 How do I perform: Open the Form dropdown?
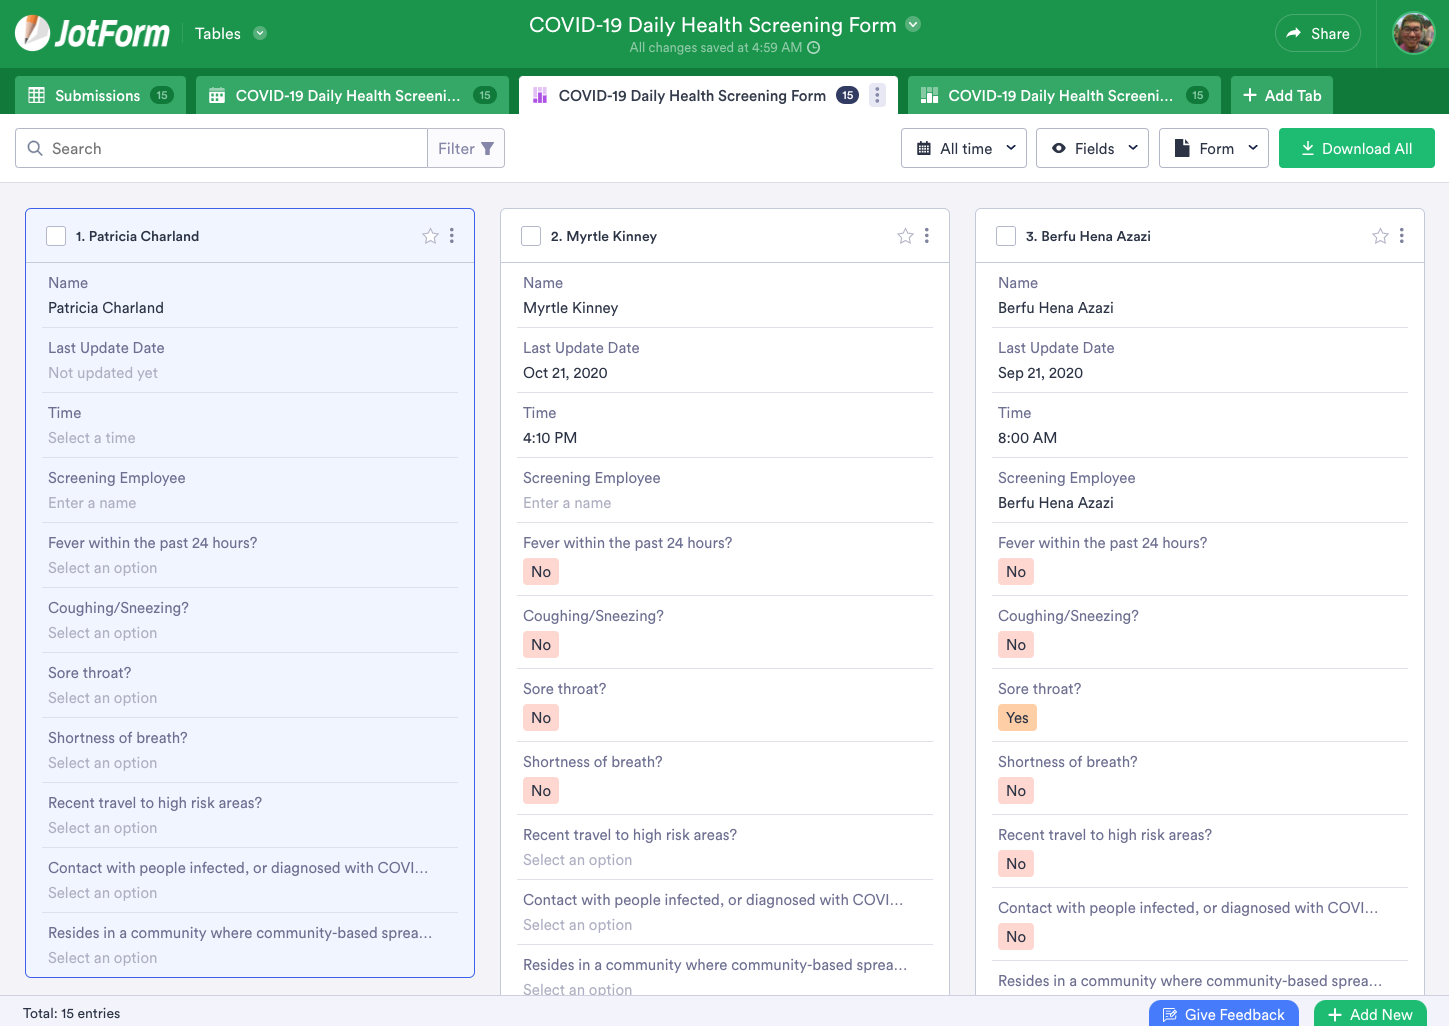[x=1213, y=148]
